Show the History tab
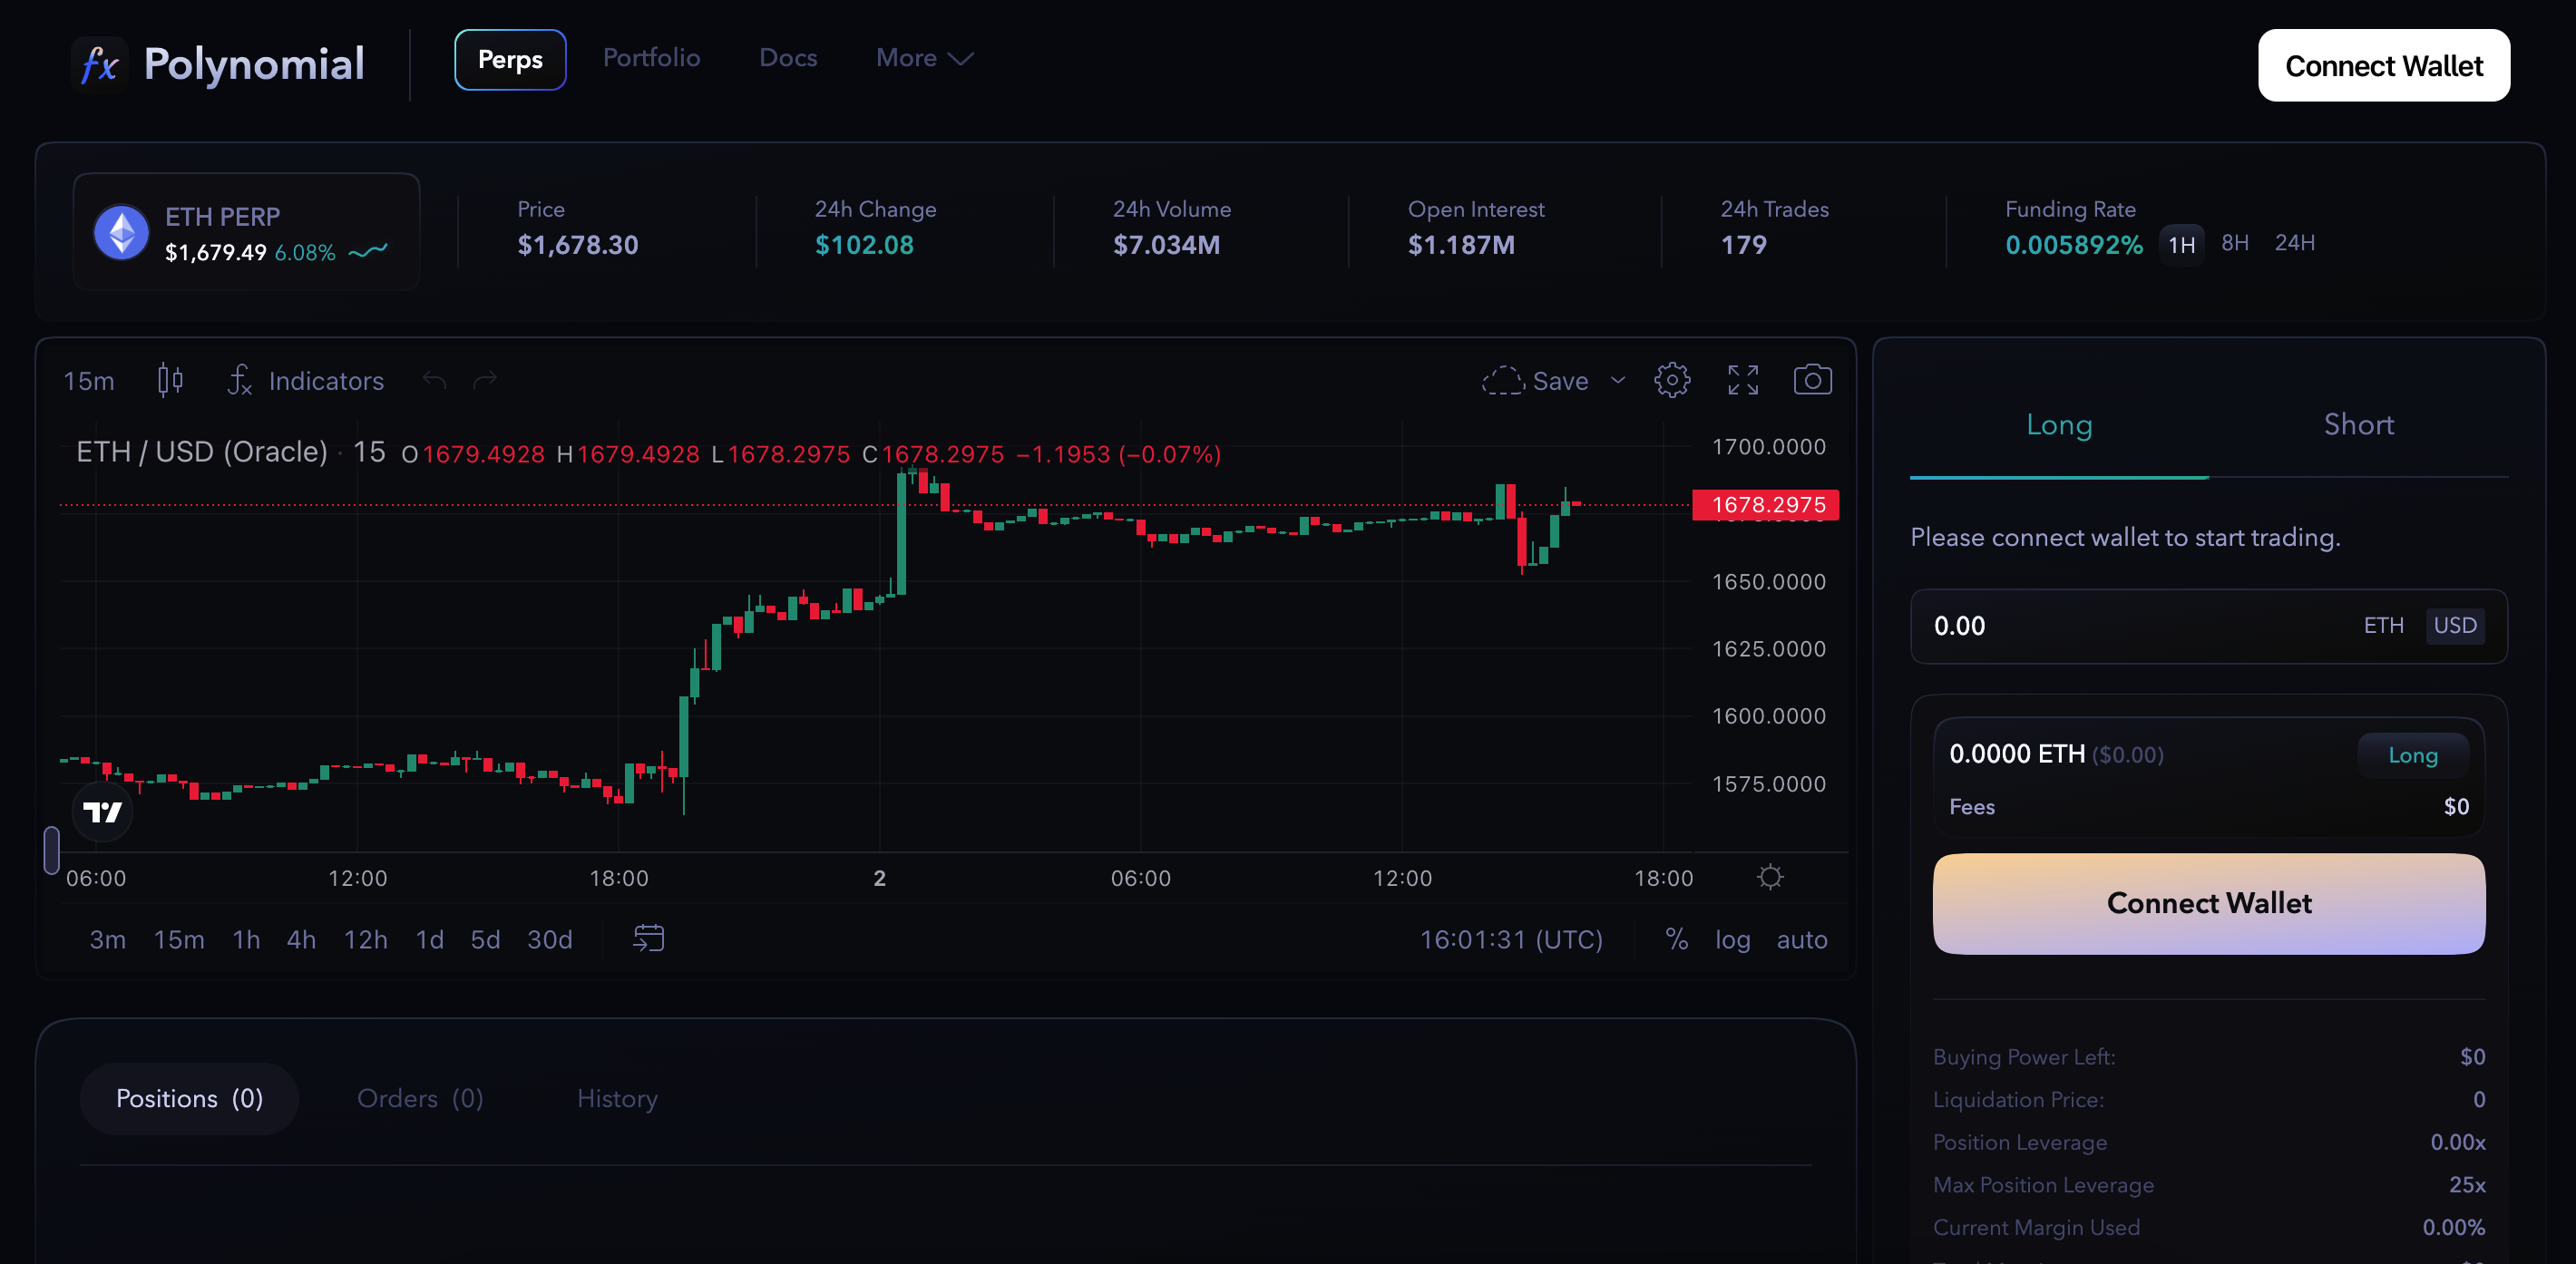This screenshot has height=1264, width=2576. pos(617,1098)
